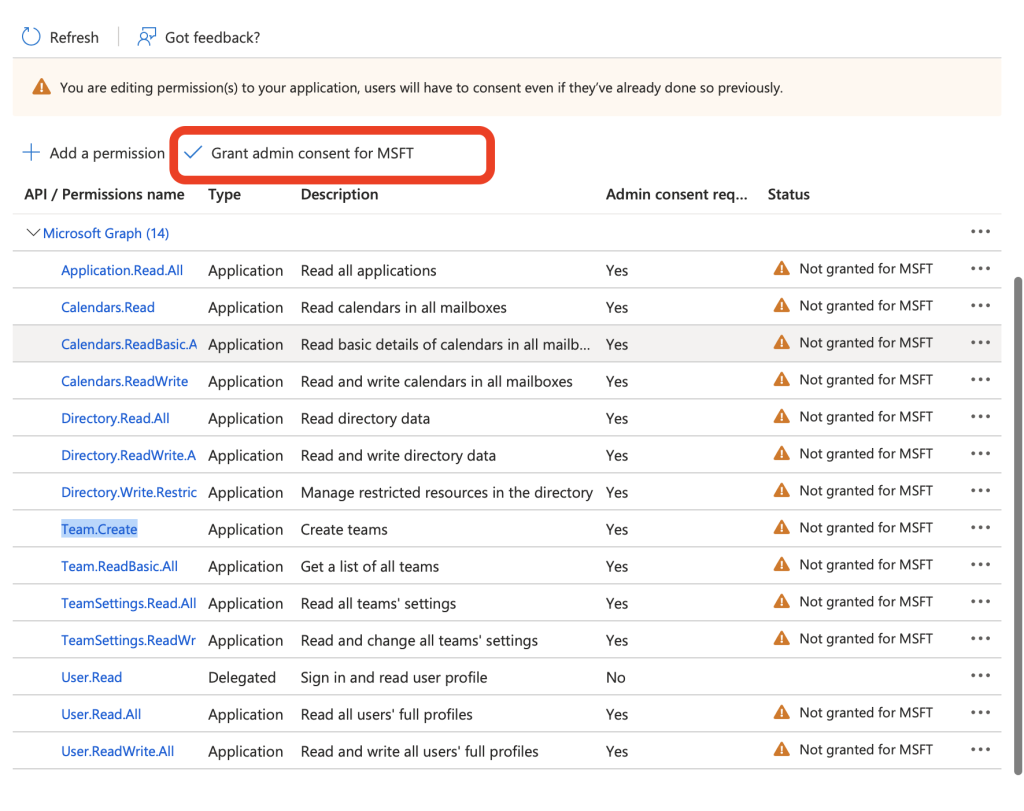
Task: Open the ellipsis menu for Directory.ReadWrite.A row
Action: [x=980, y=454]
